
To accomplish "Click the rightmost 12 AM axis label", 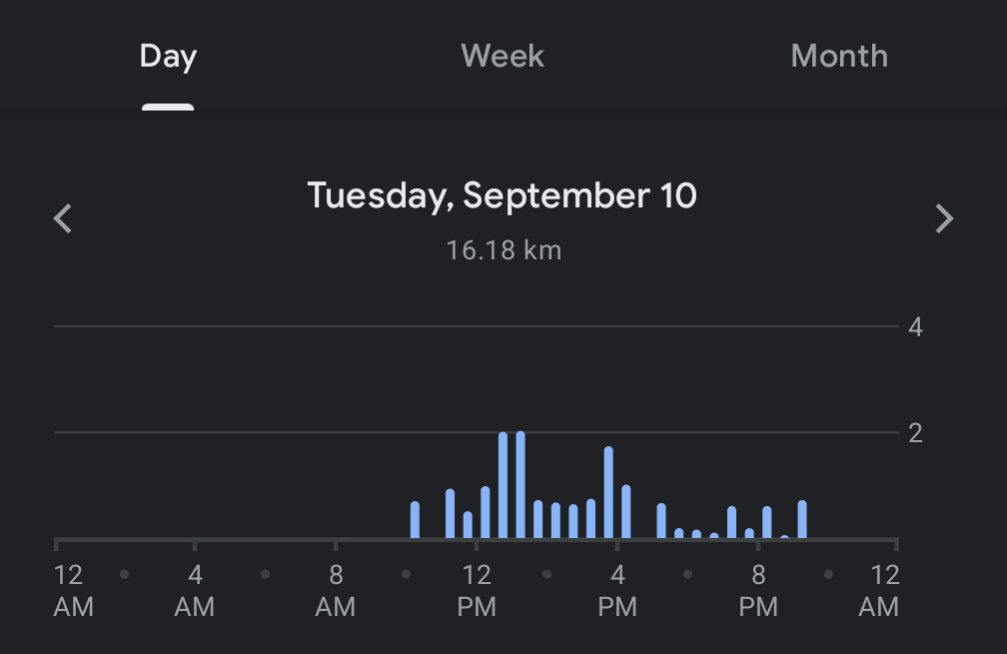I will tap(878, 591).
